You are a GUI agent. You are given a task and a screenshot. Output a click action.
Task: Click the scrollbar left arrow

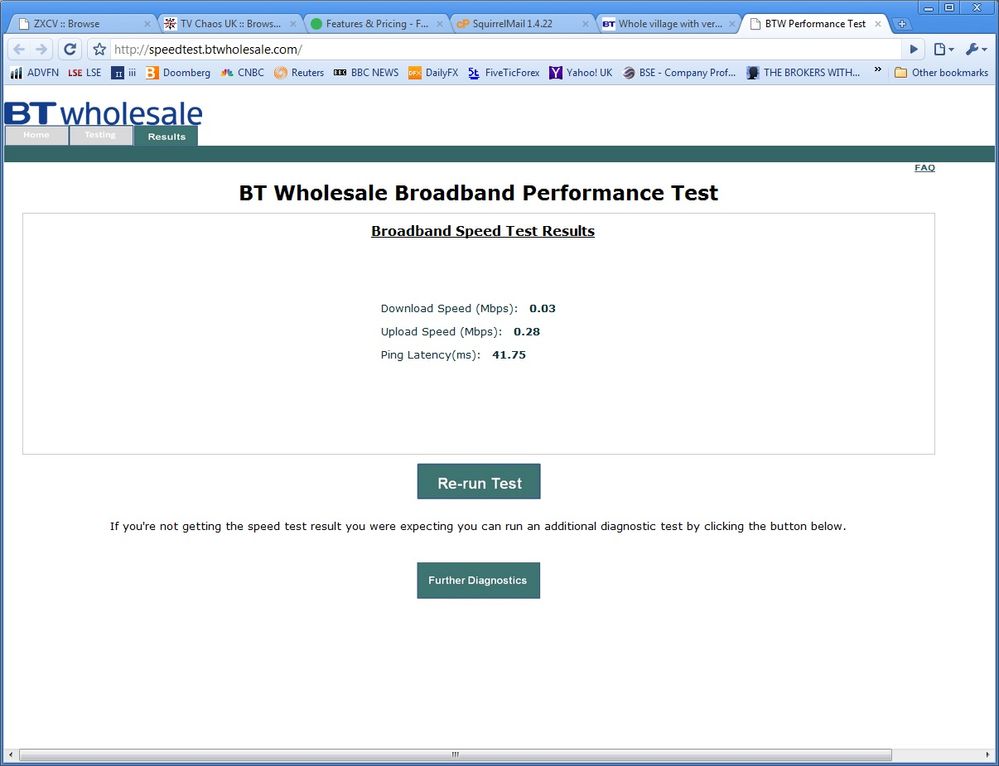click(10, 755)
